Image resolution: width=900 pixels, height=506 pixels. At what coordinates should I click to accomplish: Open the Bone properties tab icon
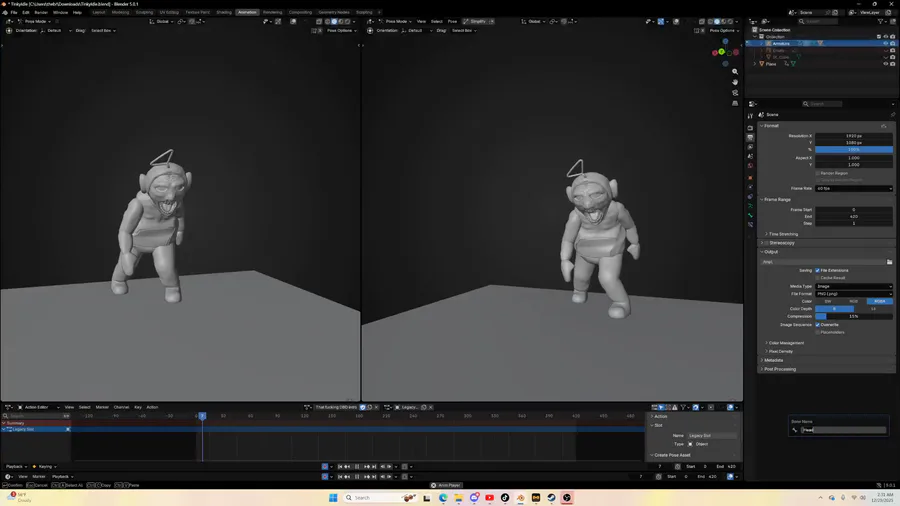tap(750, 216)
